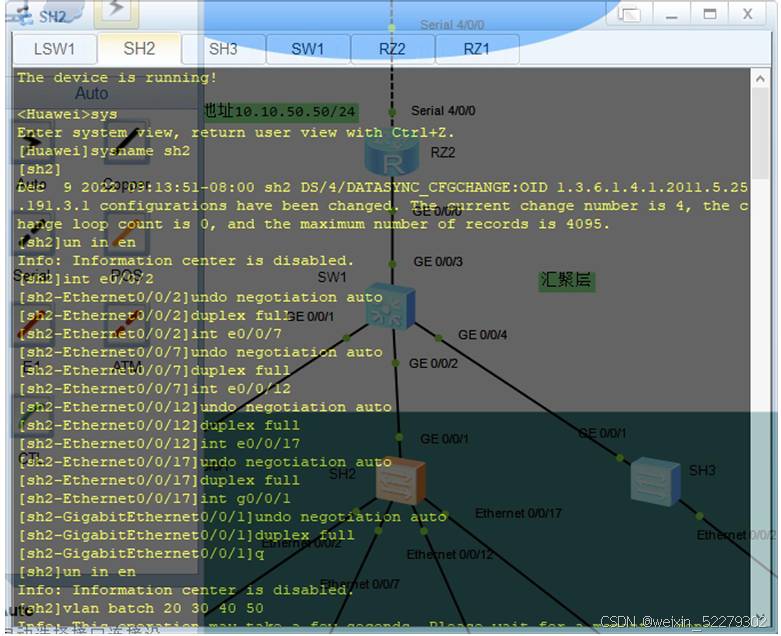Maximize the SH2 terminal window
The width and height of the screenshot is (781, 636).
(710, 14)
